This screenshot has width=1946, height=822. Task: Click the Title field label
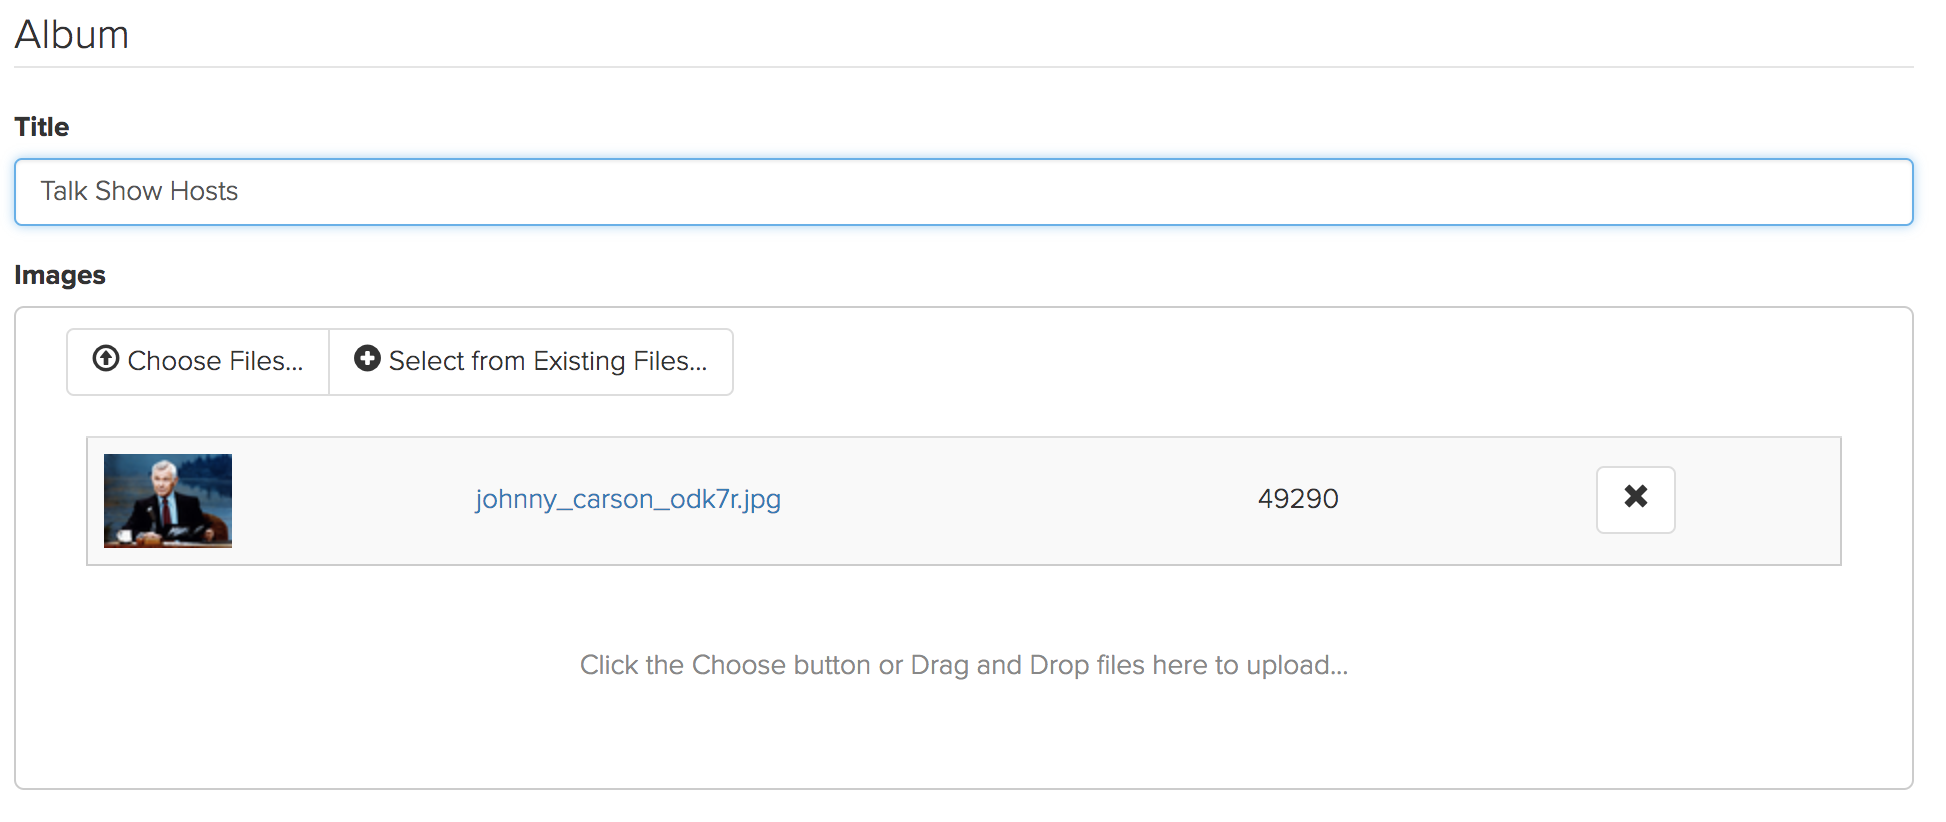click(42, 127)
